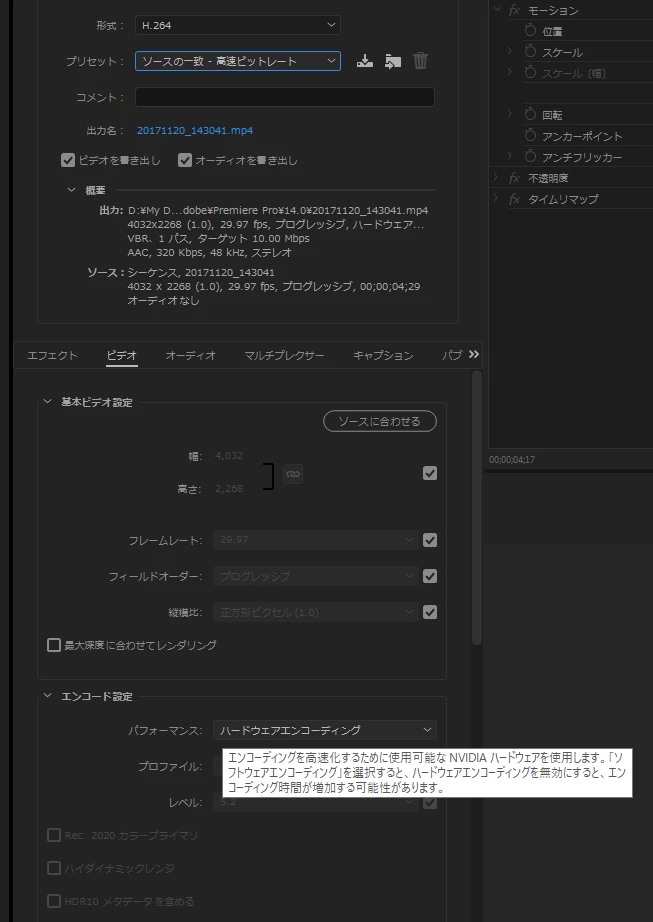653x922 pixels.
Task: Toggle stopwatch for アンカーポイント property
Action: pyautogui.click(x=530, y=135)
